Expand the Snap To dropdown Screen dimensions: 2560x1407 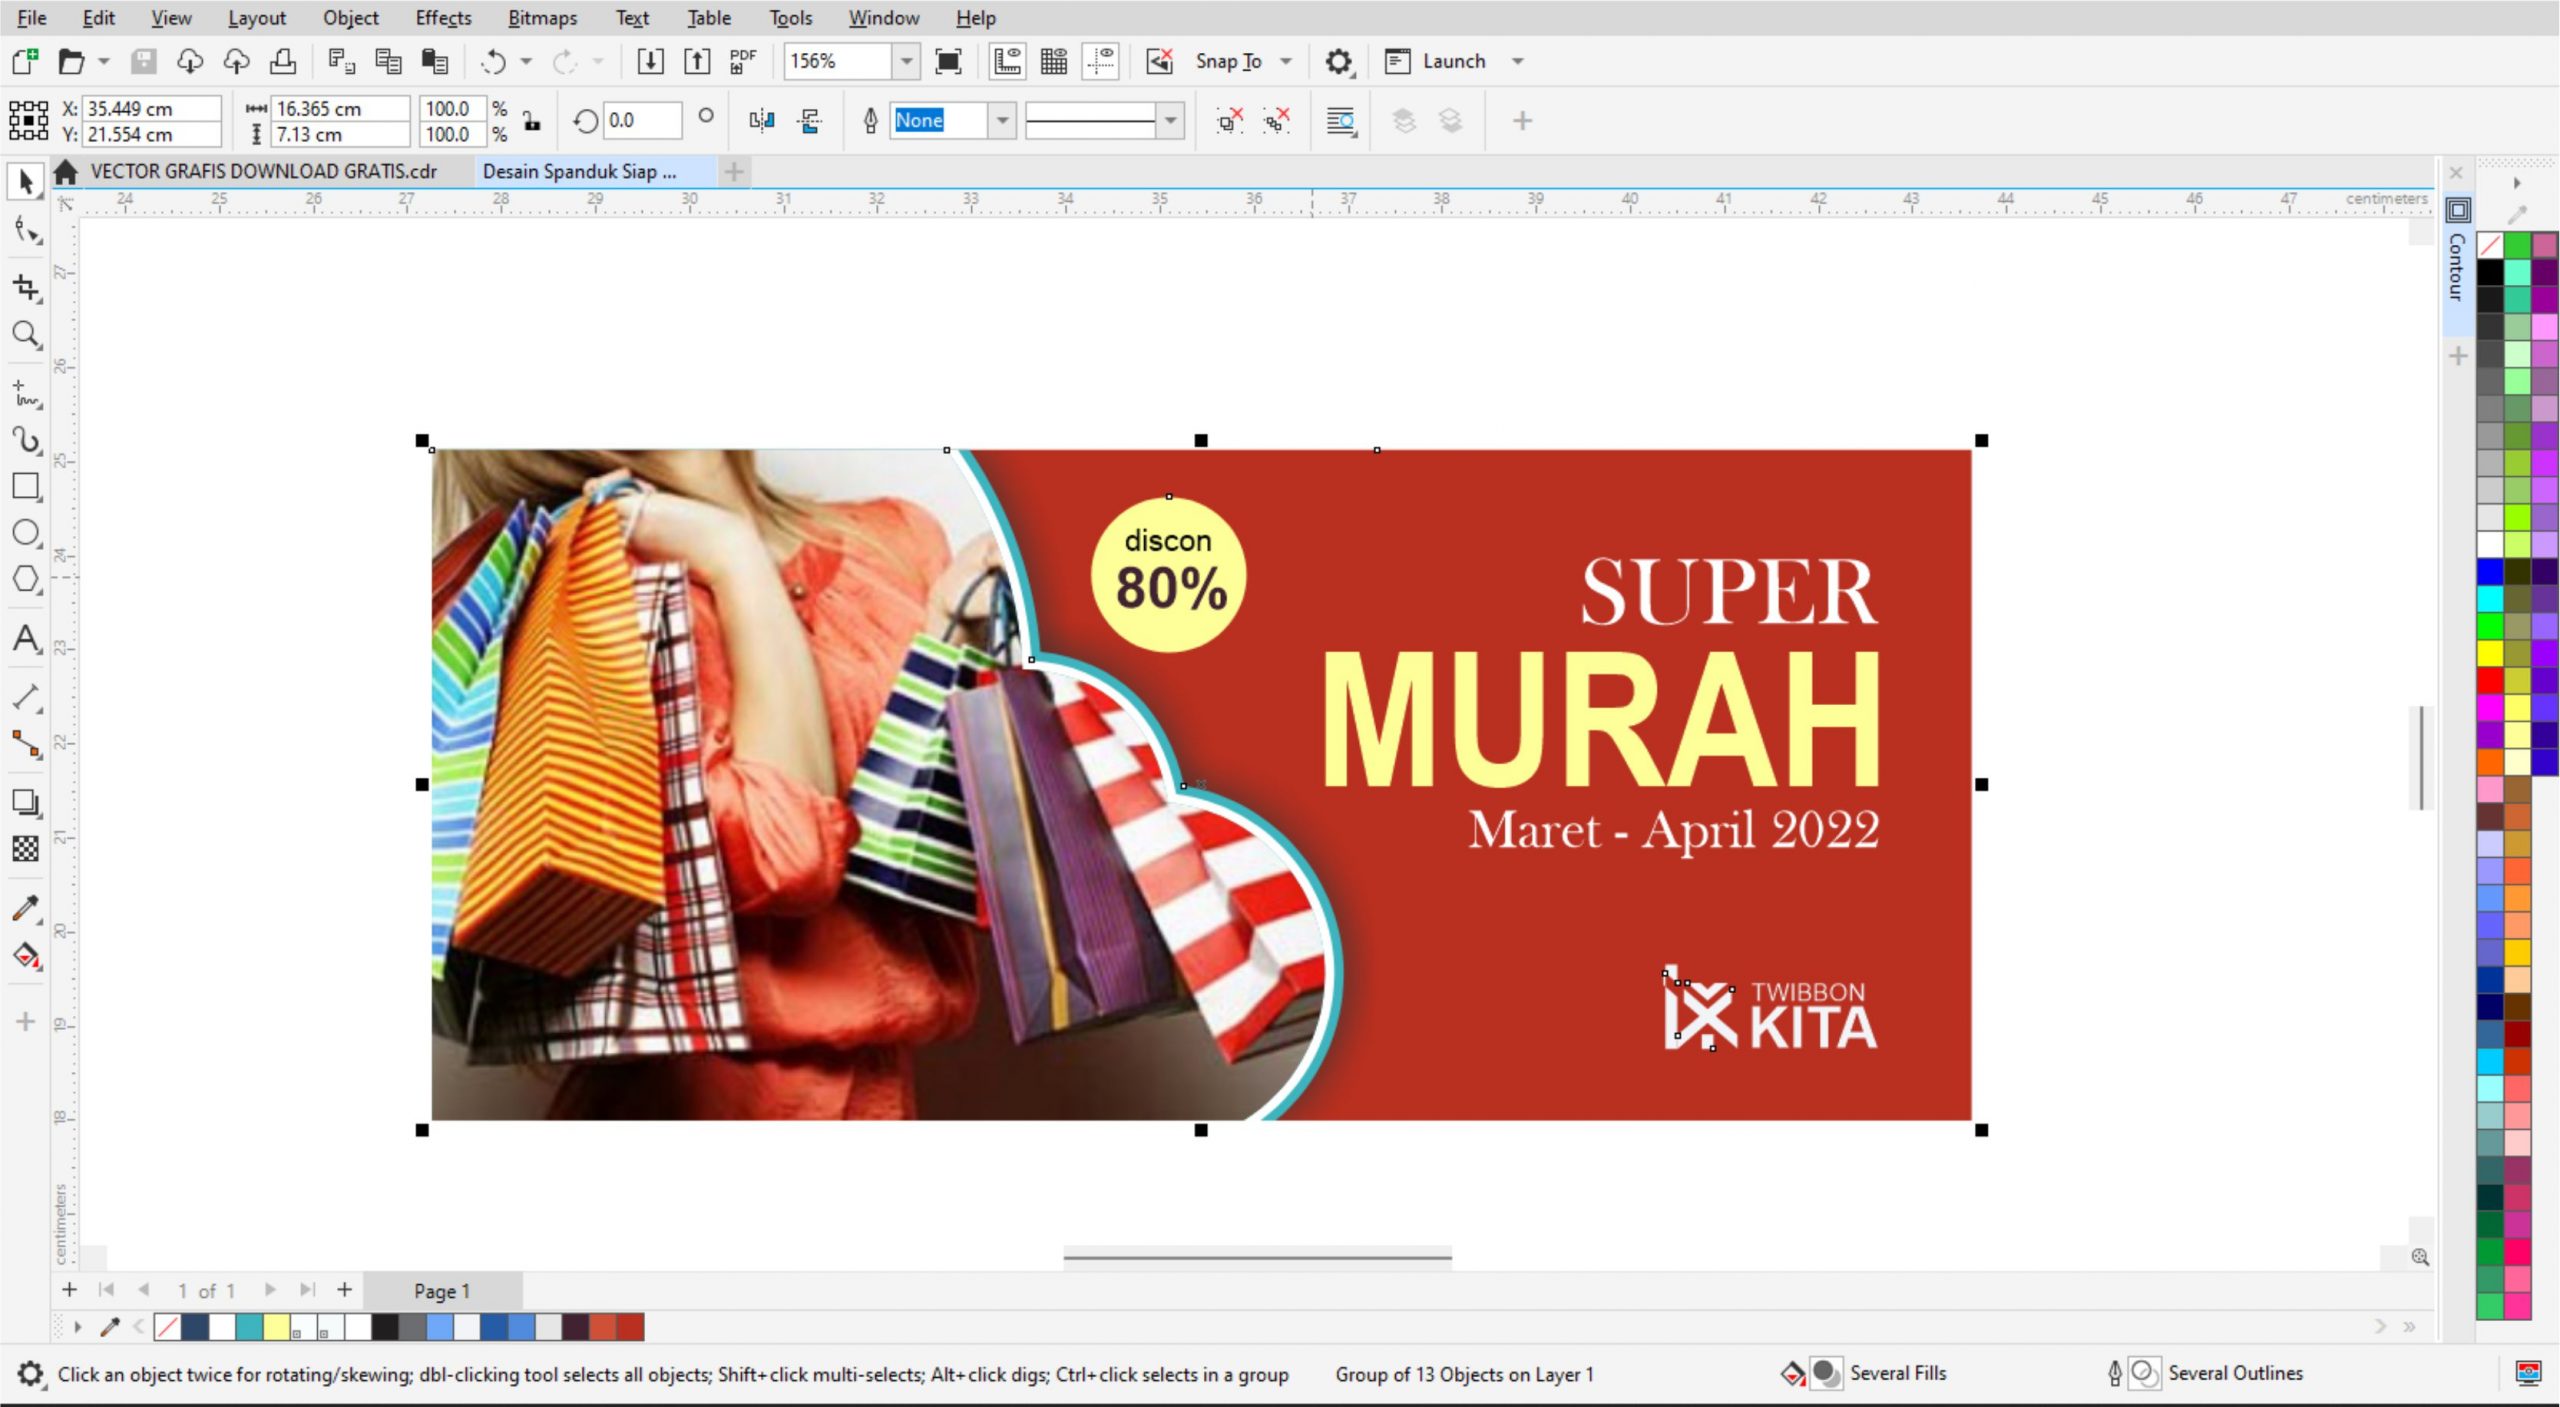pyautogui.click(x=1286, y=61)
